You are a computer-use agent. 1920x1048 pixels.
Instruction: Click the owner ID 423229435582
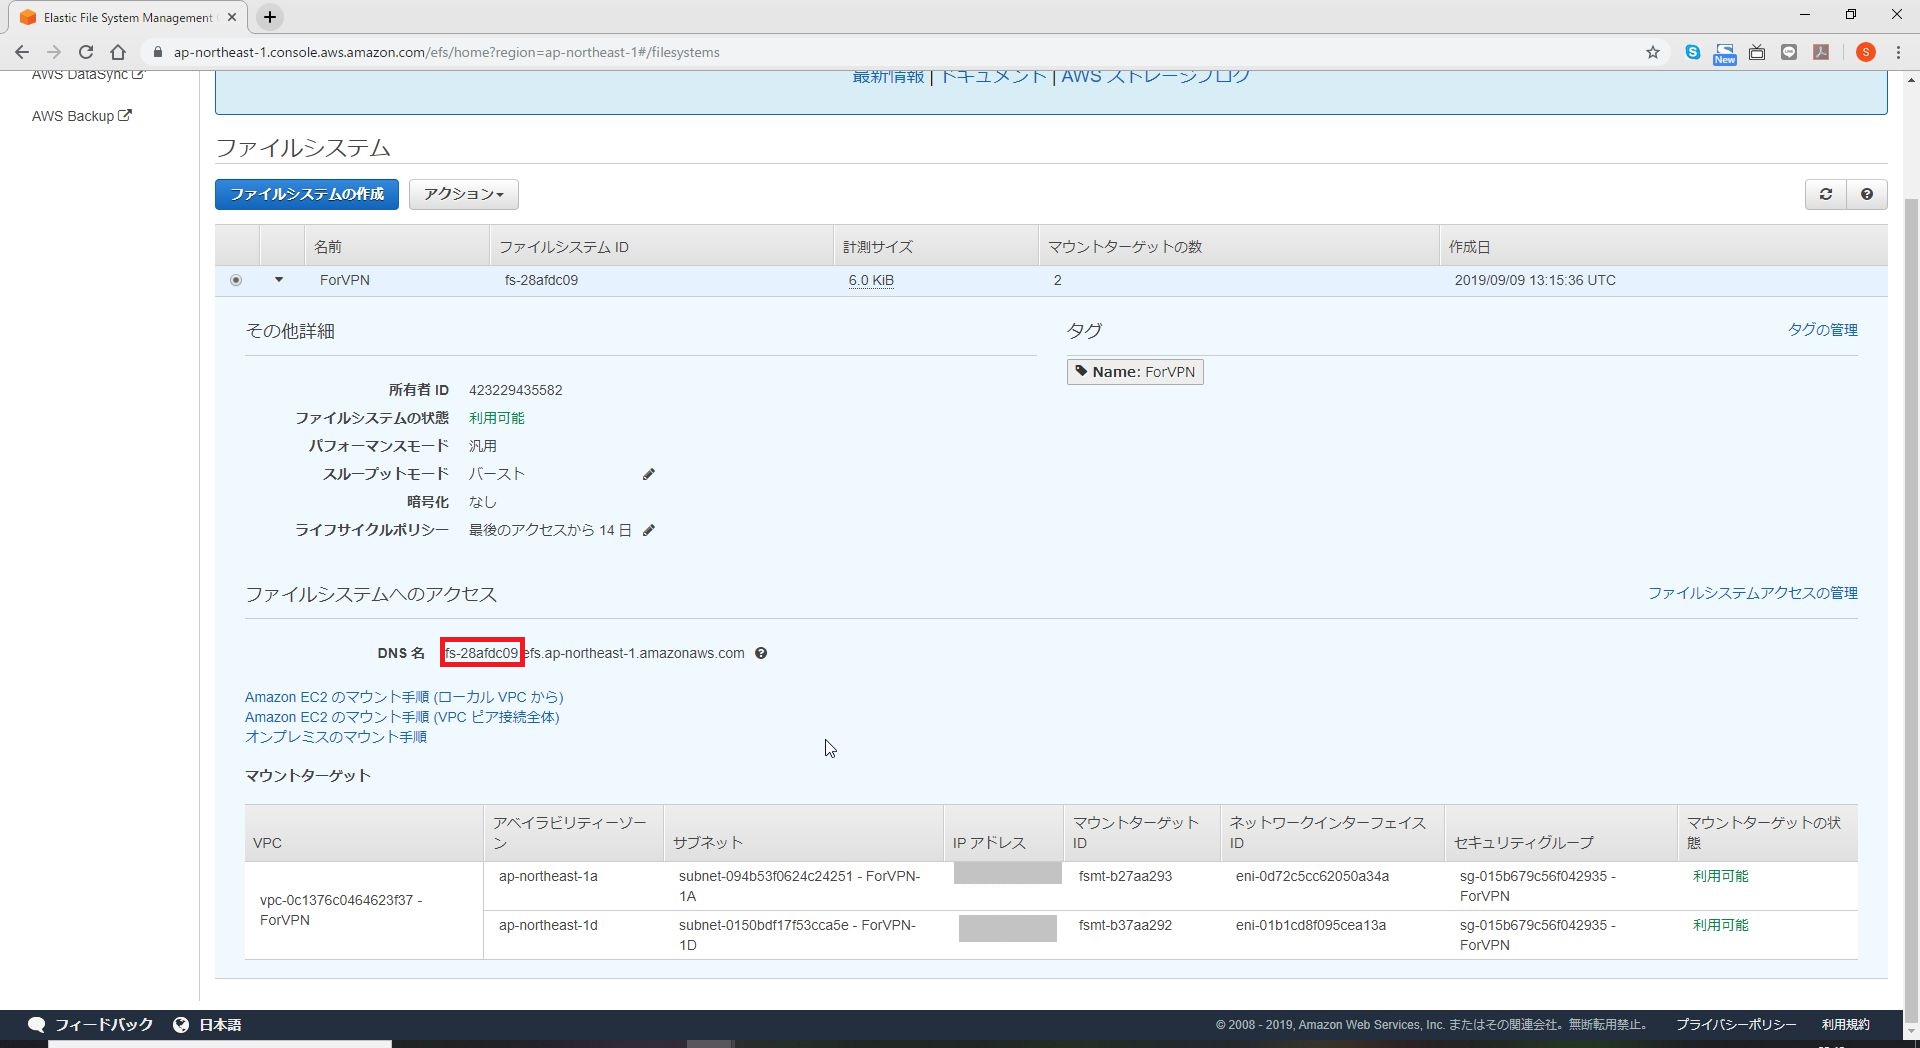point(515,390)
